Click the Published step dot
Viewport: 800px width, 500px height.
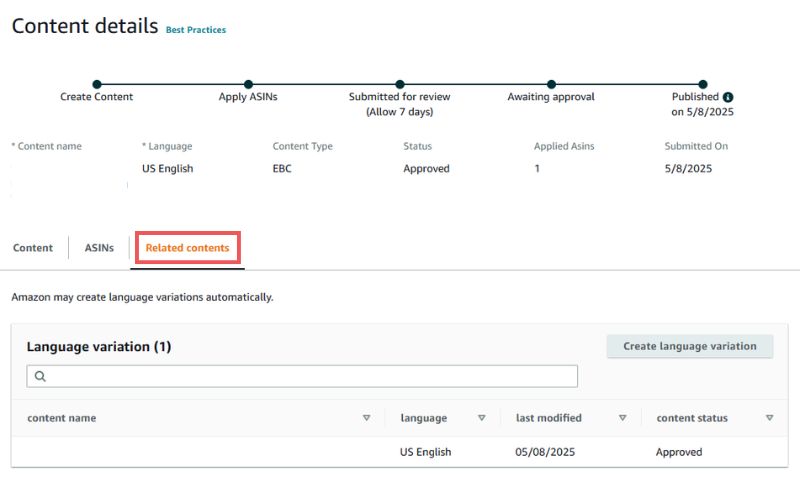click(703, 84)
